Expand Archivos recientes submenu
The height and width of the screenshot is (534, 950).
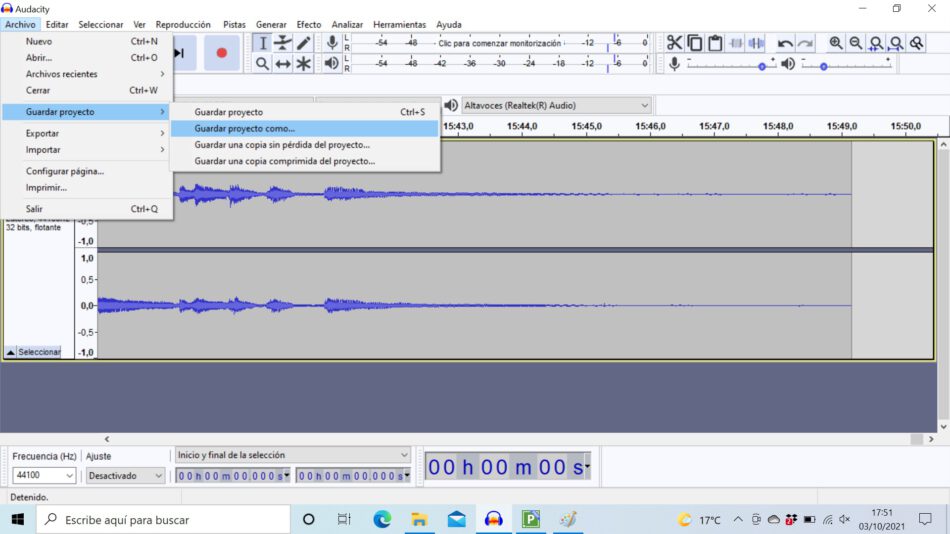[x=87, y=74]
